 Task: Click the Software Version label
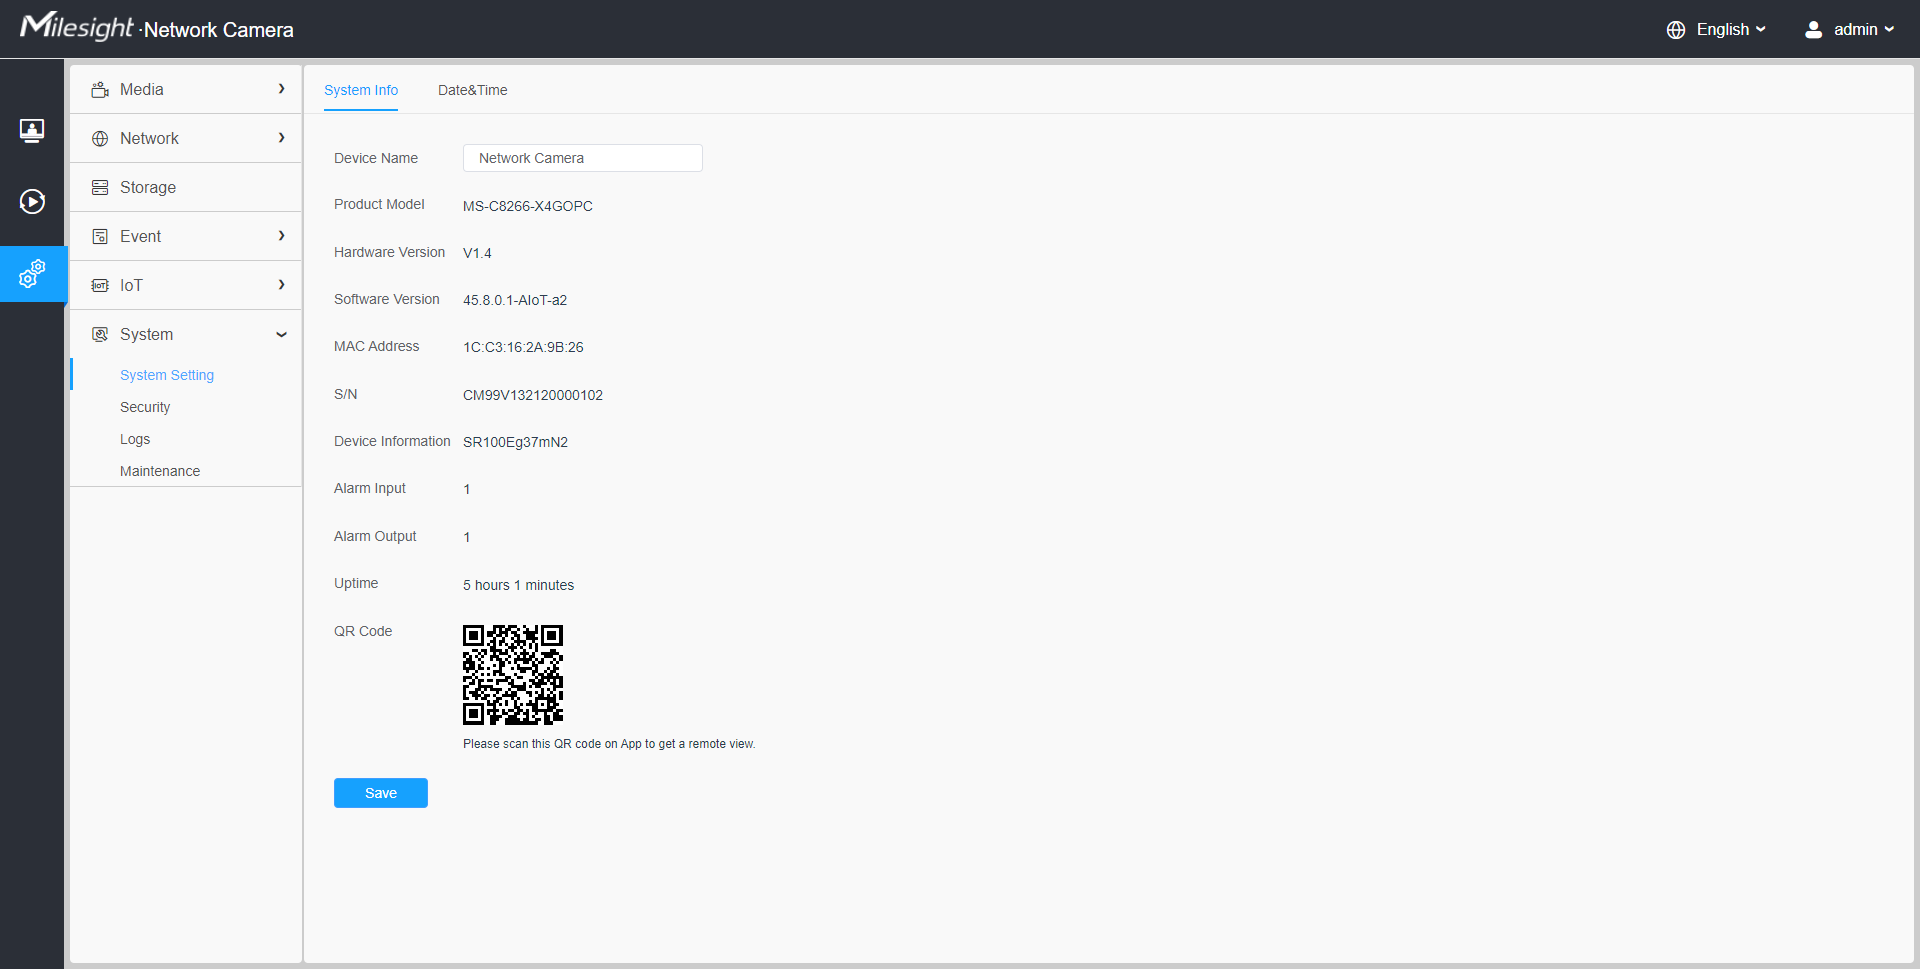coord(387,299)
